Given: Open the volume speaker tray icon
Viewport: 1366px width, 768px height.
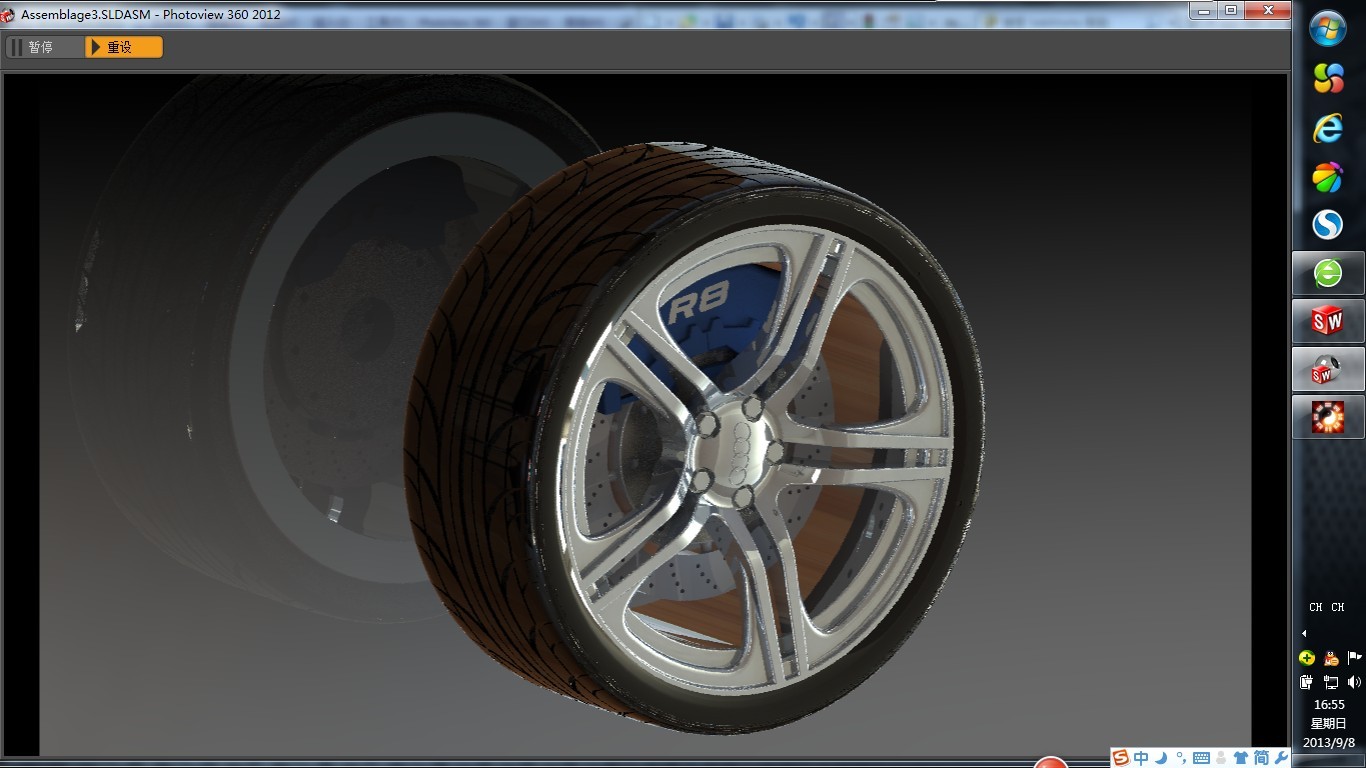Looking at the screenshot, I should [1355, 682].
